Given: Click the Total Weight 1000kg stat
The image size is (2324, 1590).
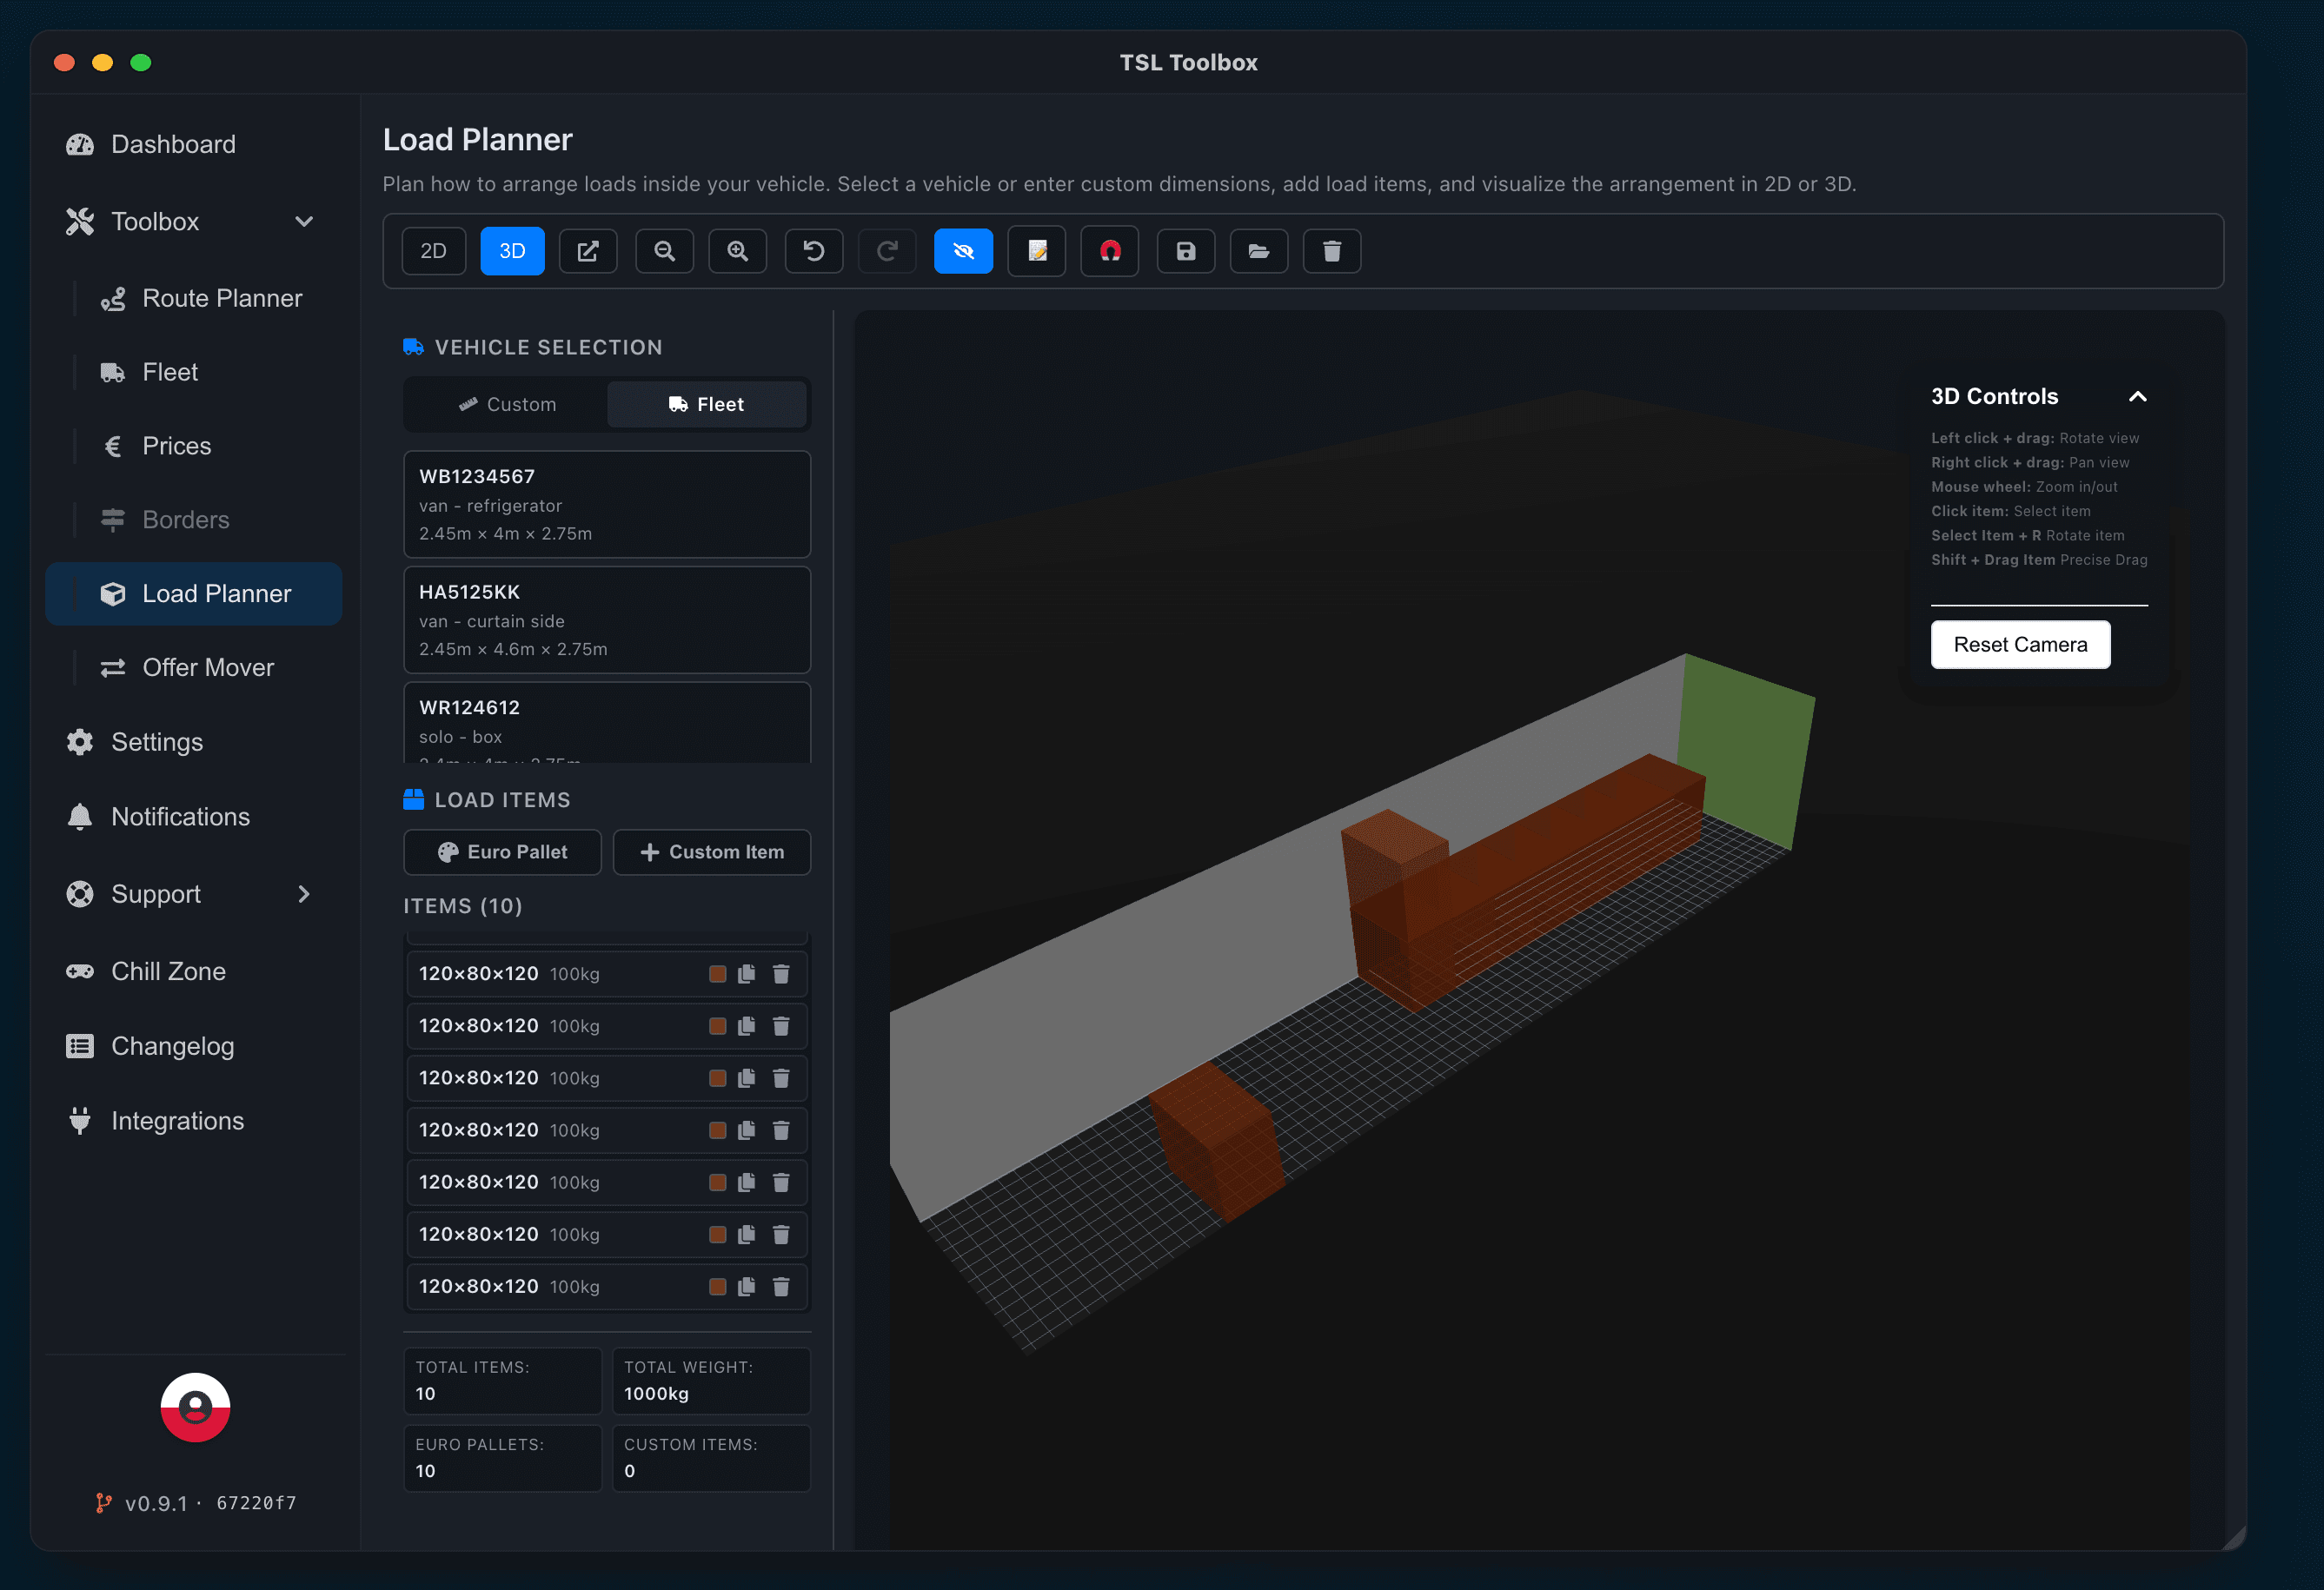Looking at the screenshot, I should click(x=711, y=1381).
